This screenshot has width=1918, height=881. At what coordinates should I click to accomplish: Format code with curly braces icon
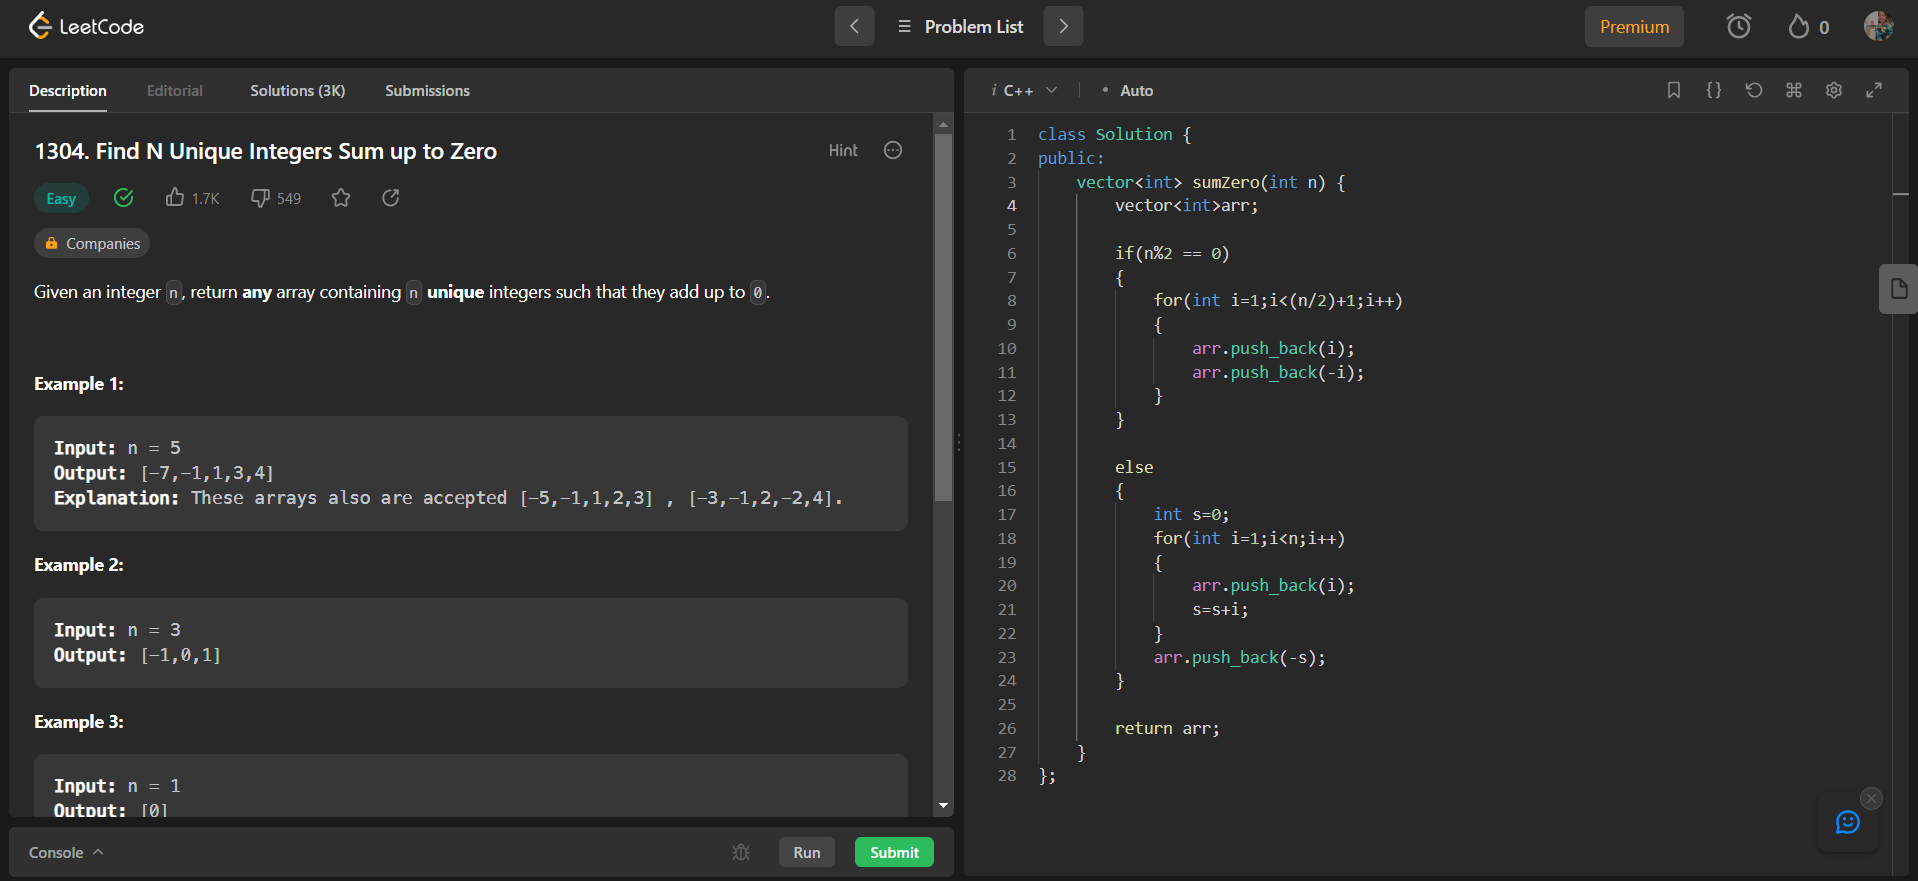pyautogui.click(x=1714, y=90)
